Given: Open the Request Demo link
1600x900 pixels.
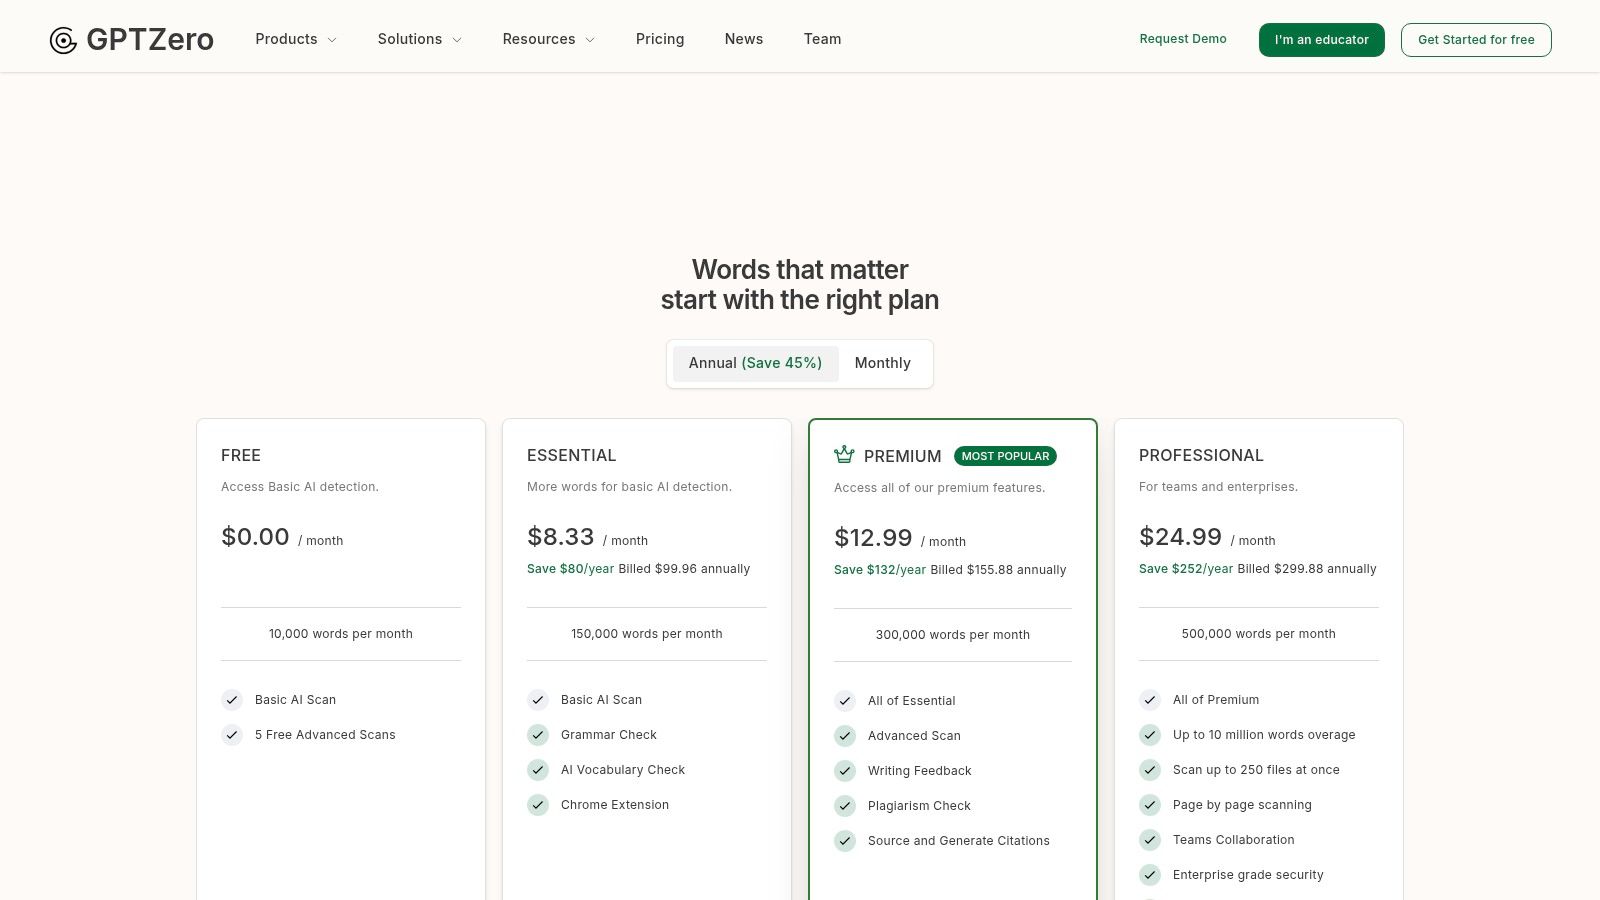Looking at the screenshot, I should pos(1183,39).
